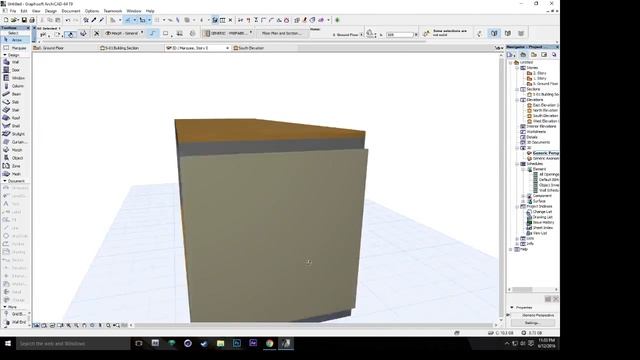Select Drawing List in Navigator tree
Image resolution: width=640 pixels, height=360 pixels.
539,217
